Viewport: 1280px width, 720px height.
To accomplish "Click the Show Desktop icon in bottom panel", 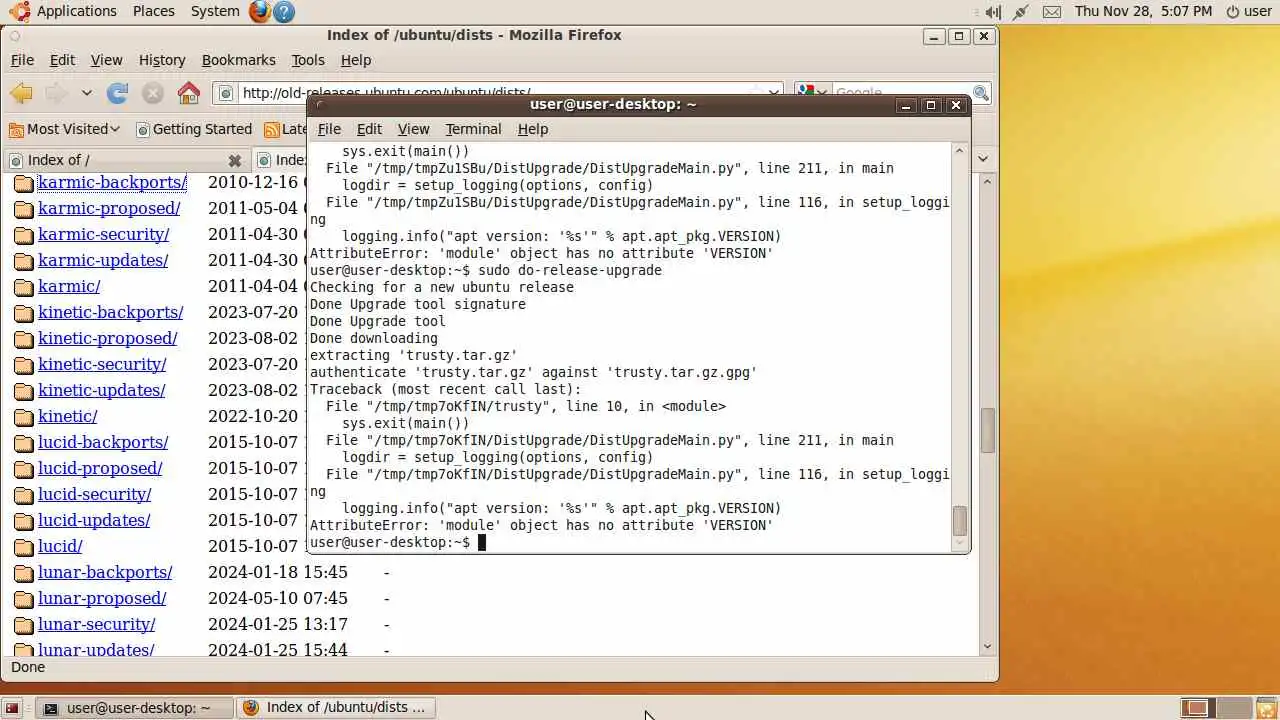I will tap(12, 708).
